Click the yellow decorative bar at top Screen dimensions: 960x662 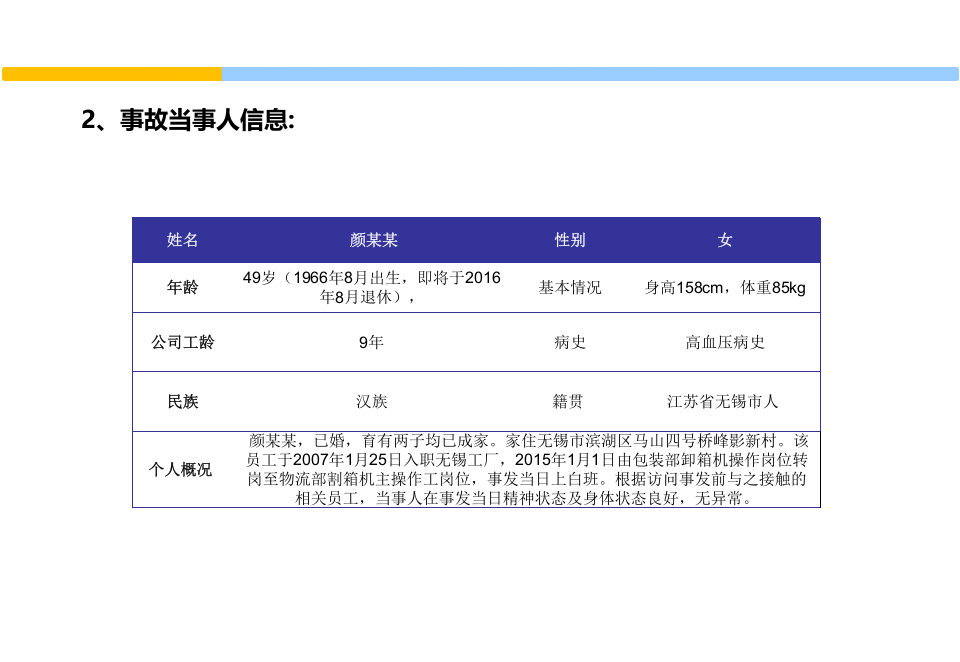coord(110,72)
